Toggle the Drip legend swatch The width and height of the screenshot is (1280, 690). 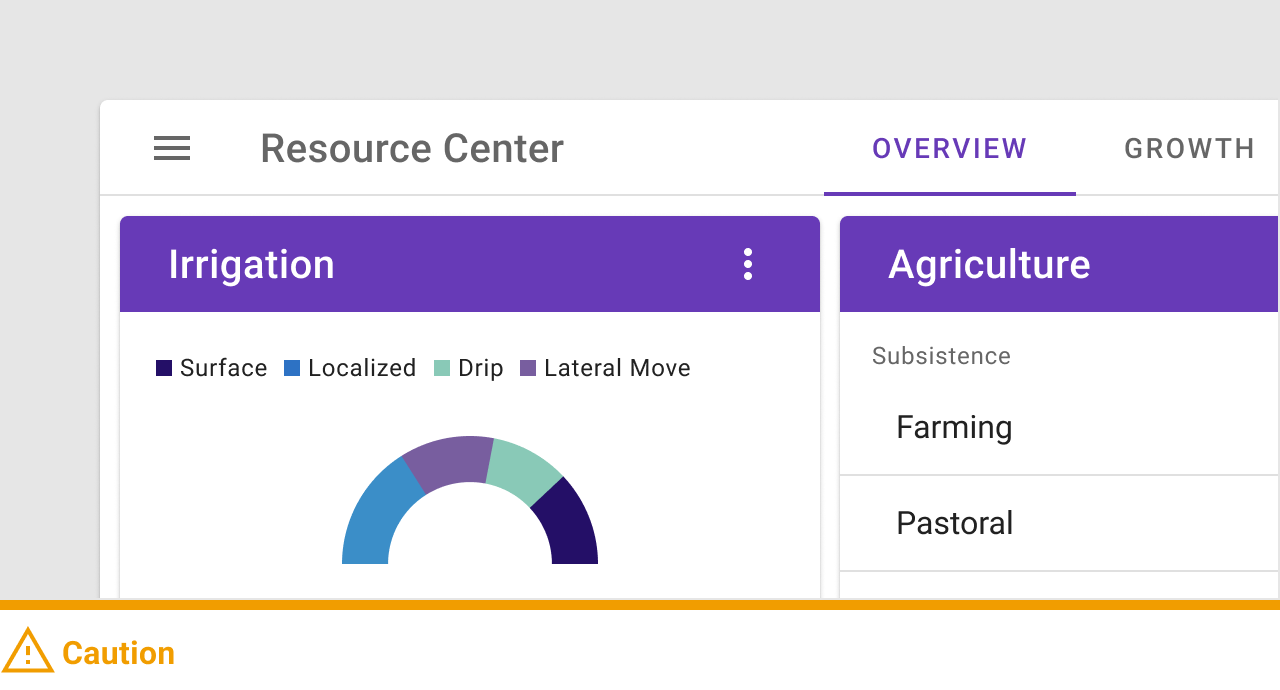point(442,368)
